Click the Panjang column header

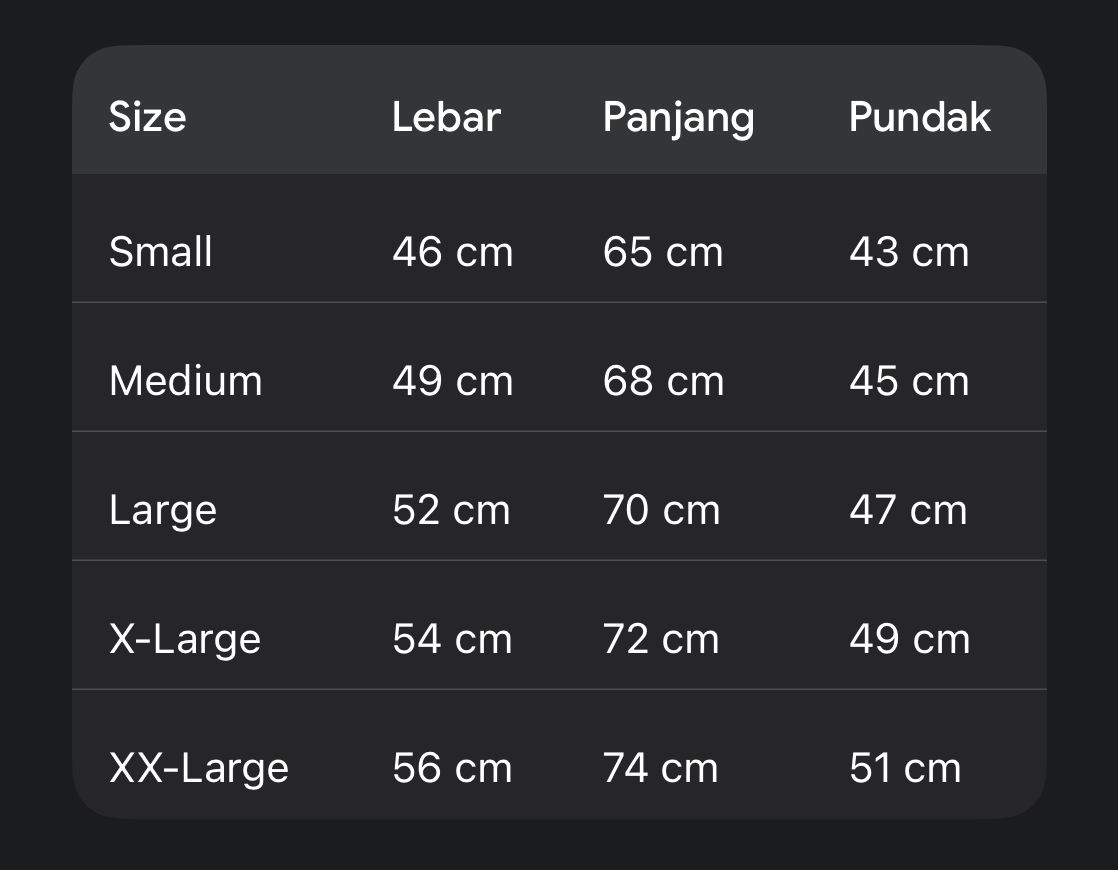coord(678,119)
